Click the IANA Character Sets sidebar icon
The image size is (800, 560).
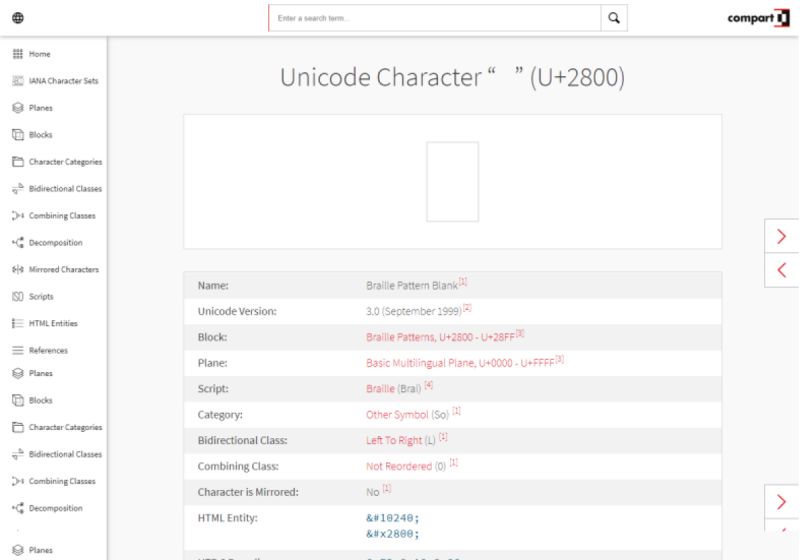pos(18,81)
